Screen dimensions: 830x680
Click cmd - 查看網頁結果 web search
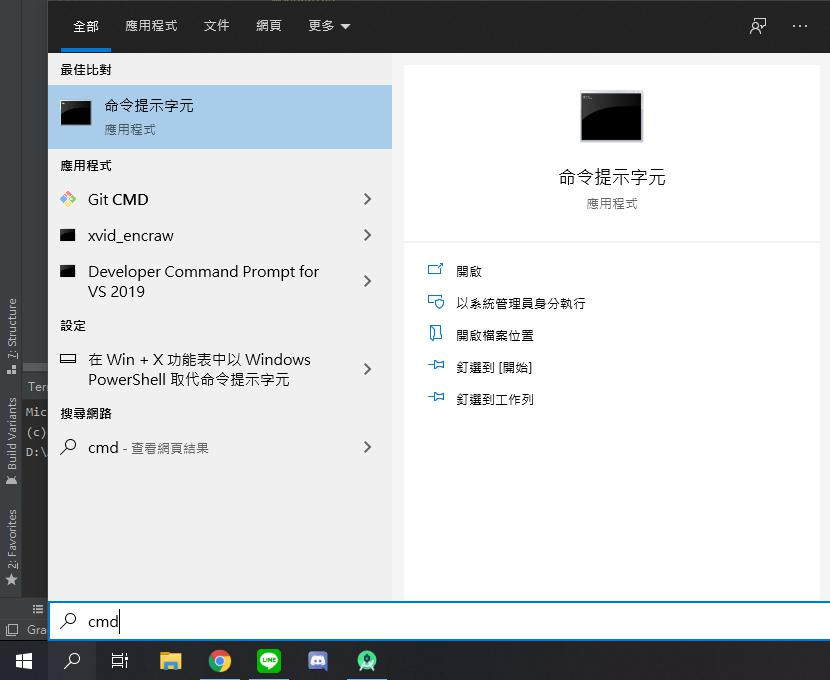pyautogui.click(x=220, y=448)
